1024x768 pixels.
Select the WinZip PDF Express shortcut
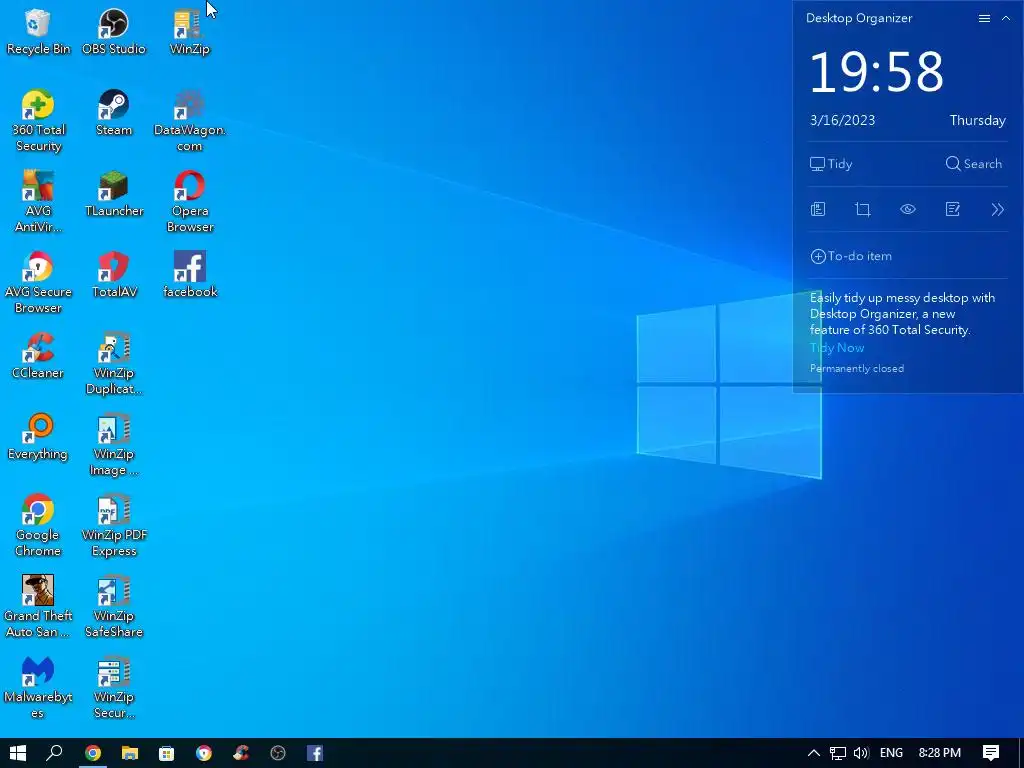(x=114, y=526)
